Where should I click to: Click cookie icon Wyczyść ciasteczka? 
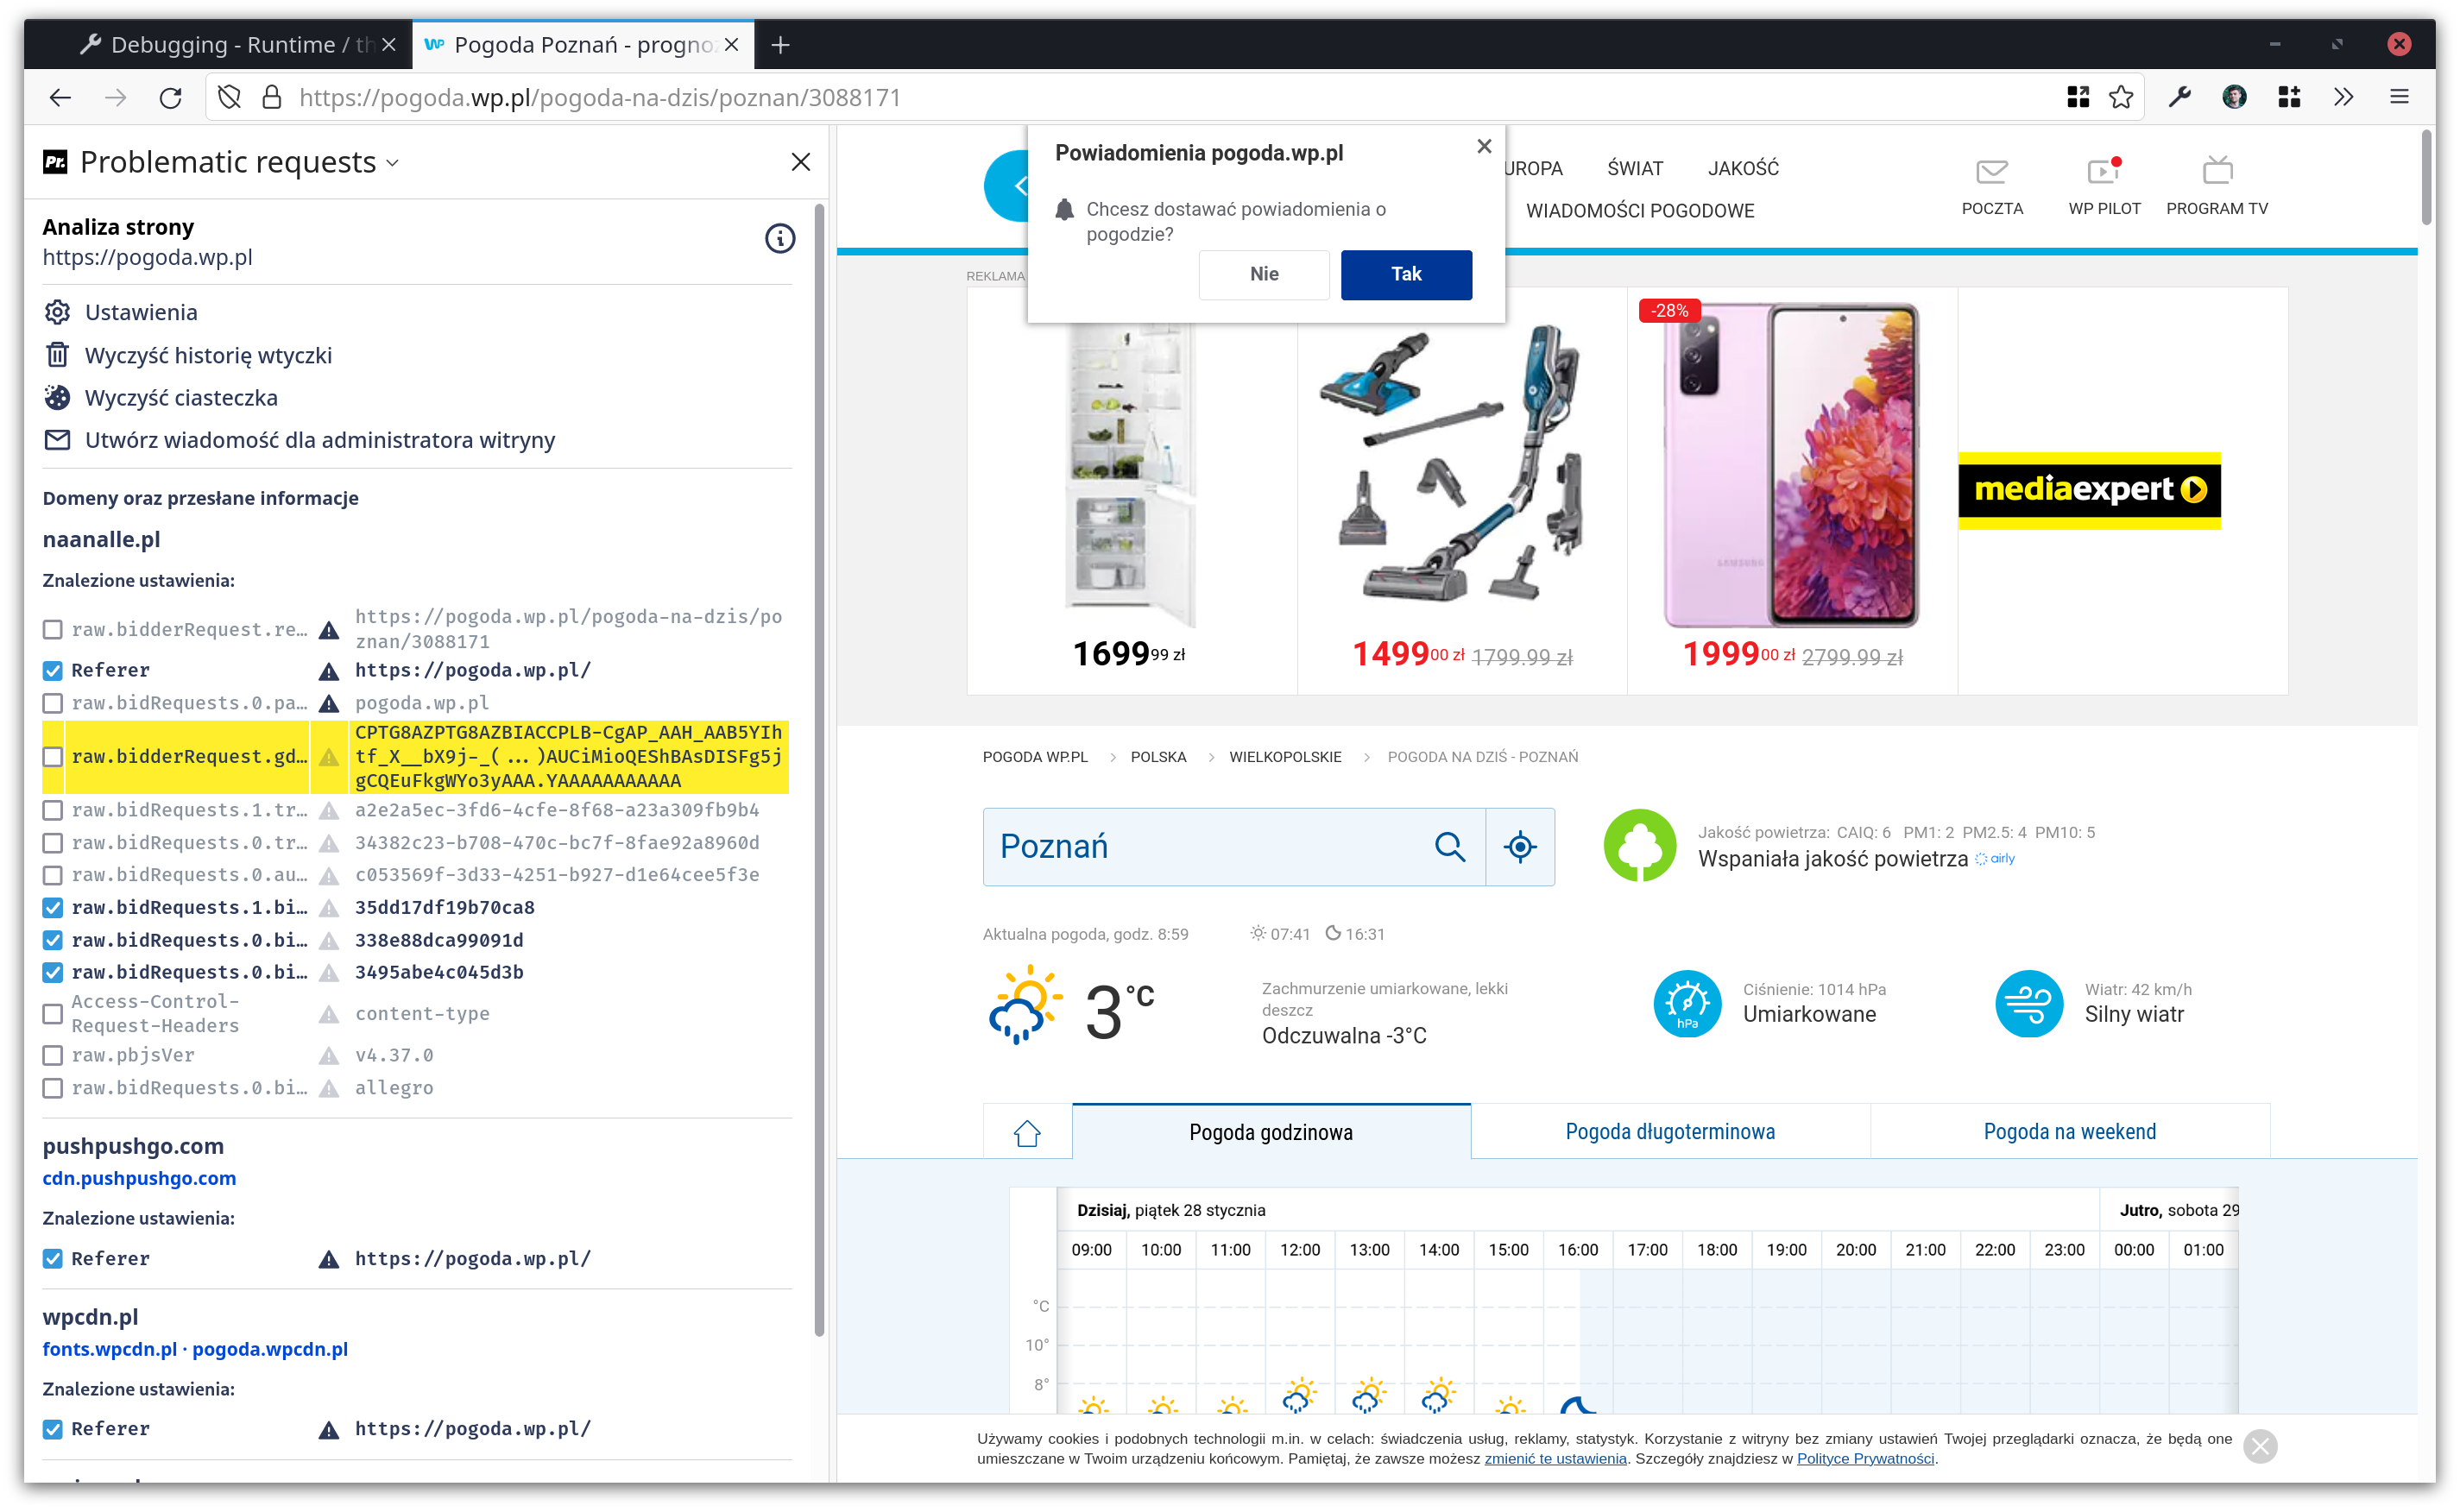click(x=57, y=398)
